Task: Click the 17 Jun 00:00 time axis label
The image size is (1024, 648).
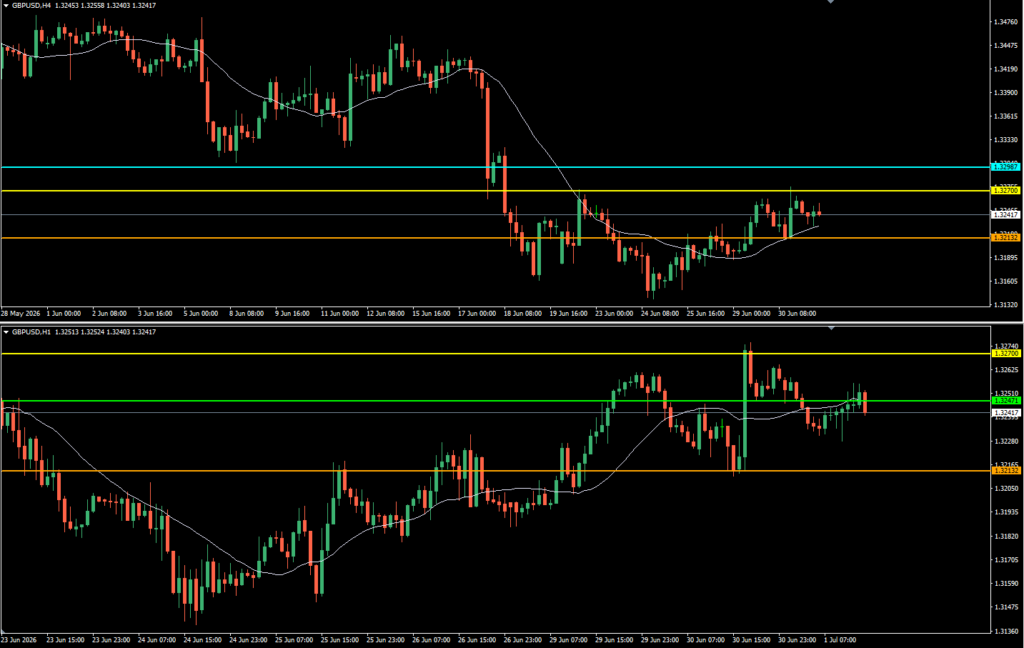Action: click(477, 314)
